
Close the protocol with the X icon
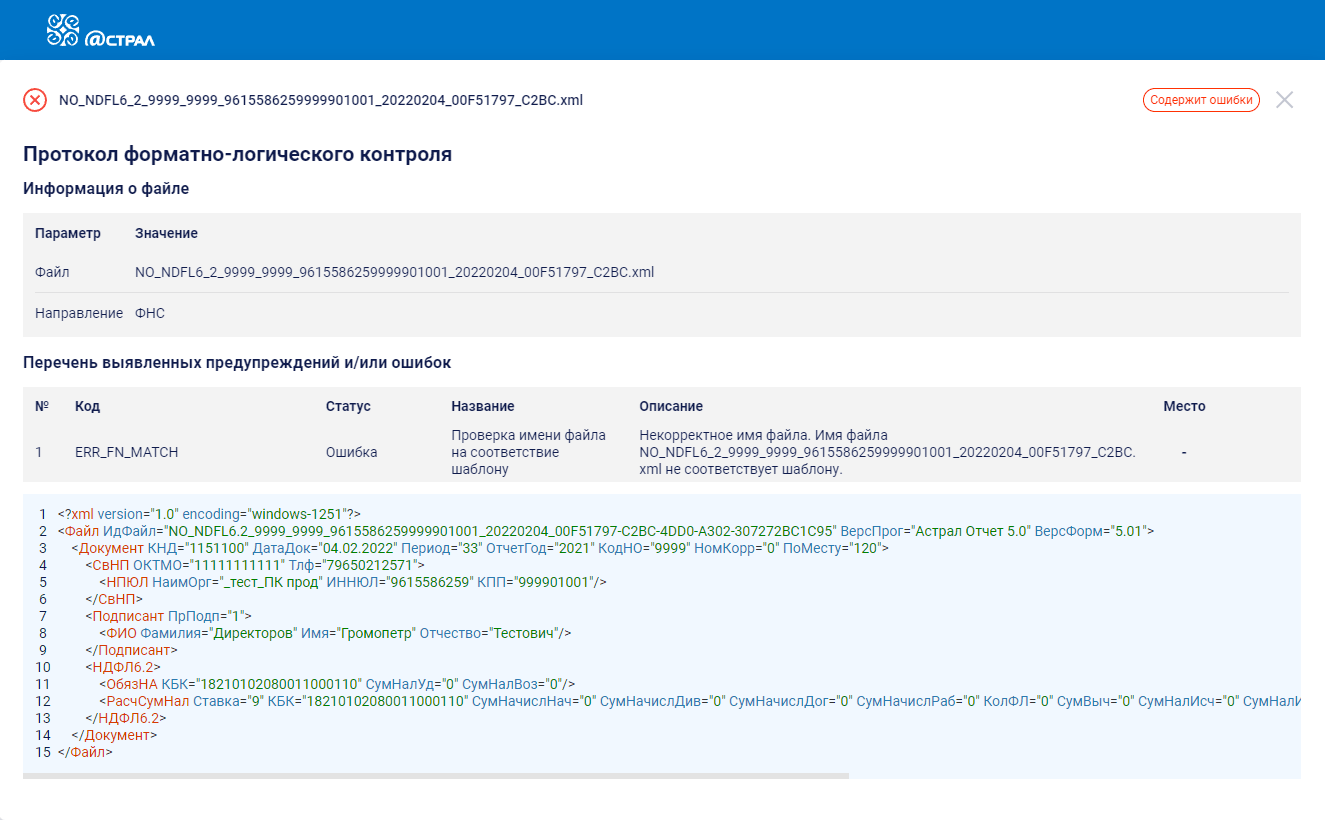point(1285,100)
